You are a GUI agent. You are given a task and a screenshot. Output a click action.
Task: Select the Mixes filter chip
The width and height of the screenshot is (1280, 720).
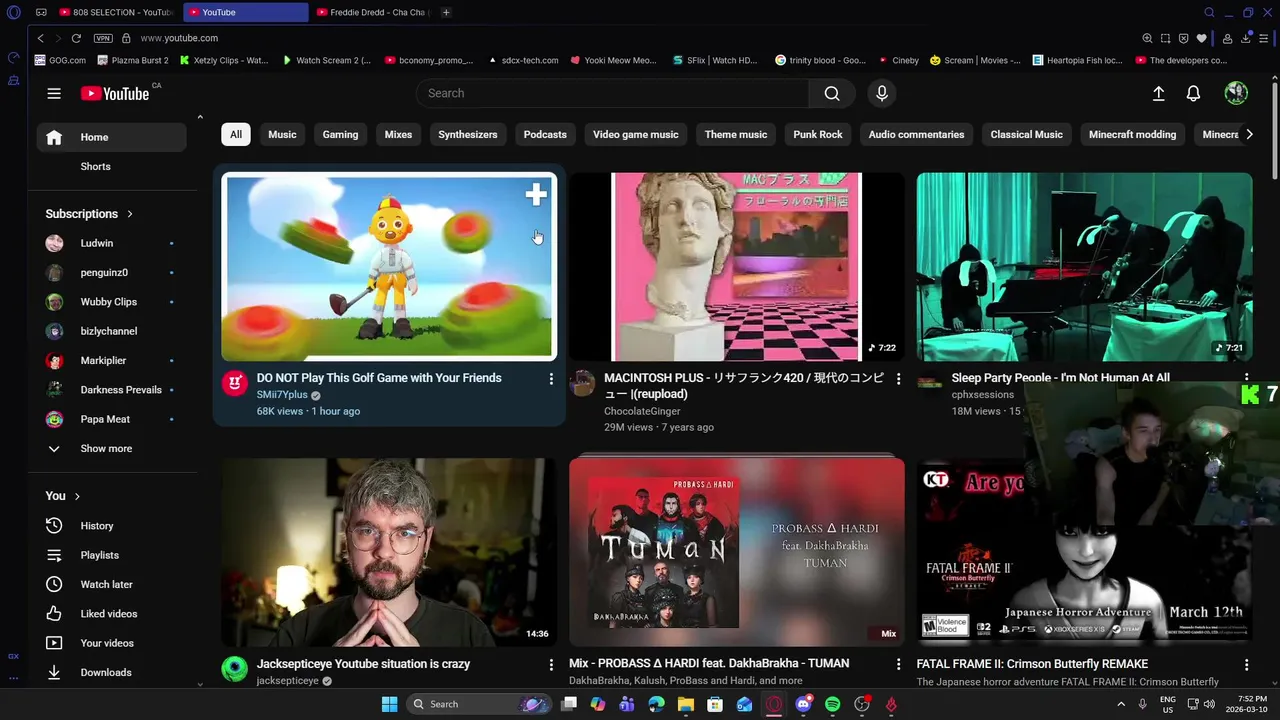coord(398,134)
